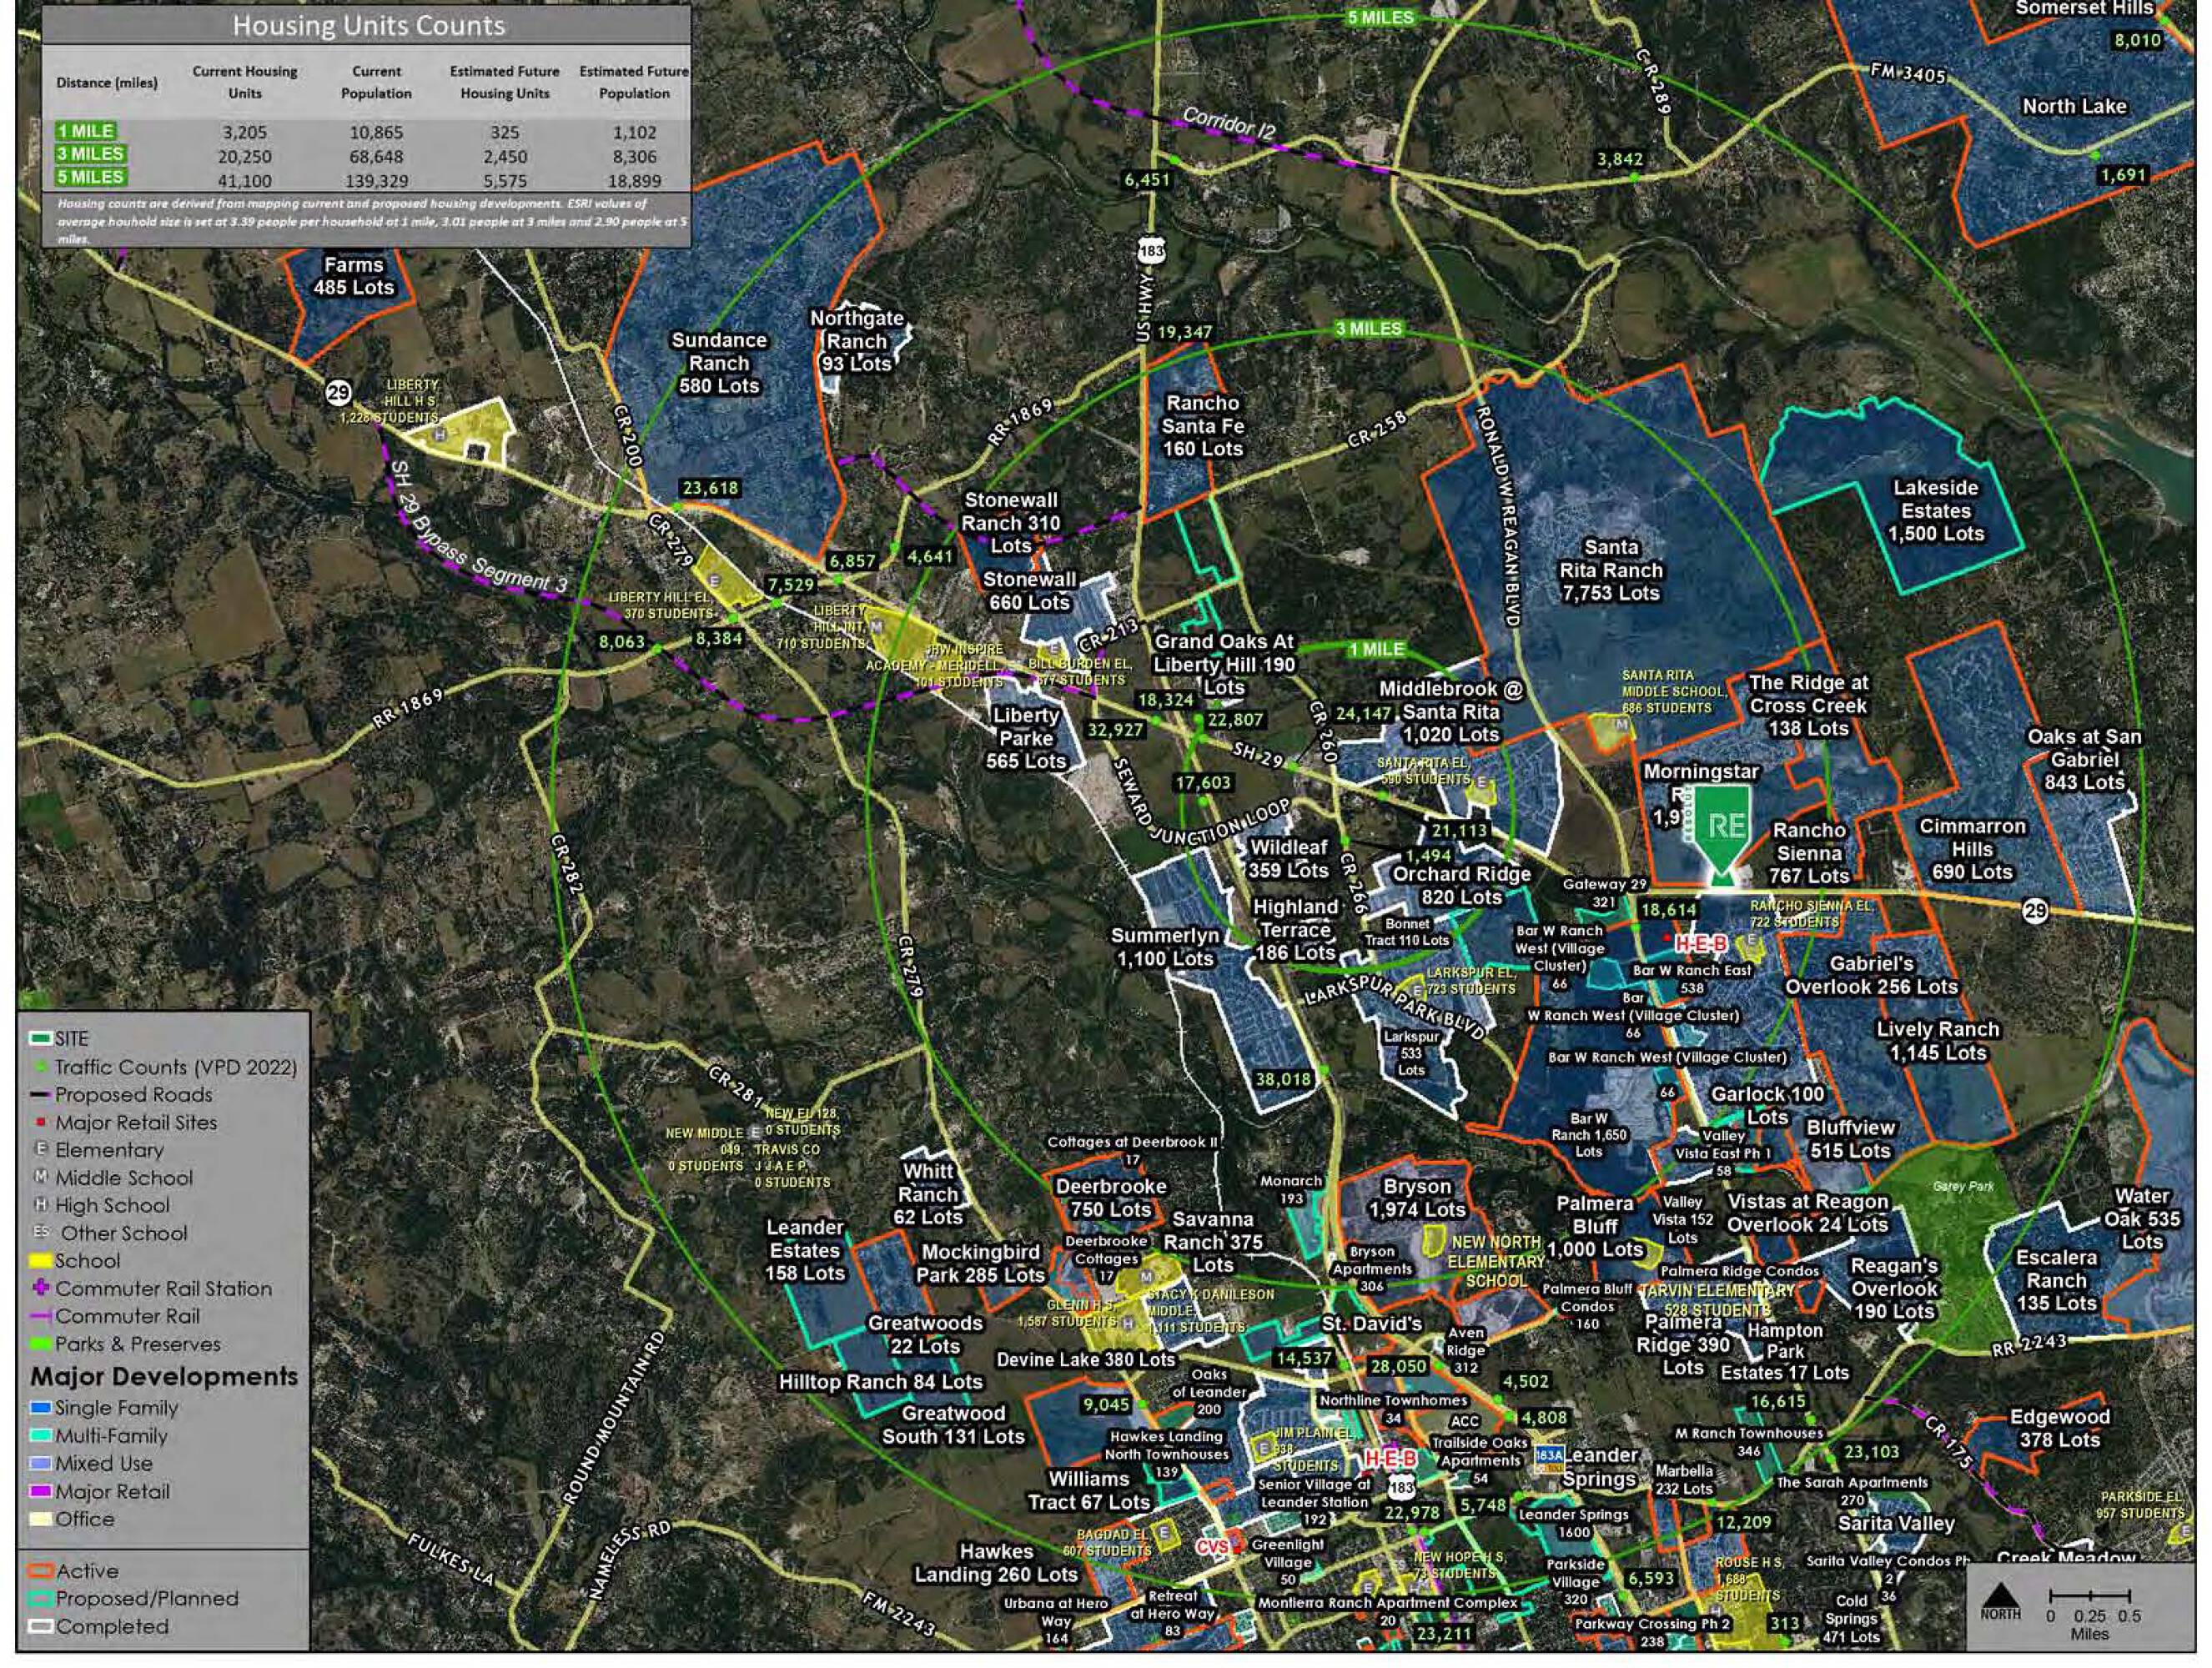Viewport: 2212px width, 1668px height.
Task: Click the Parks & Preserves green legend swatch
Action: 41,1344
